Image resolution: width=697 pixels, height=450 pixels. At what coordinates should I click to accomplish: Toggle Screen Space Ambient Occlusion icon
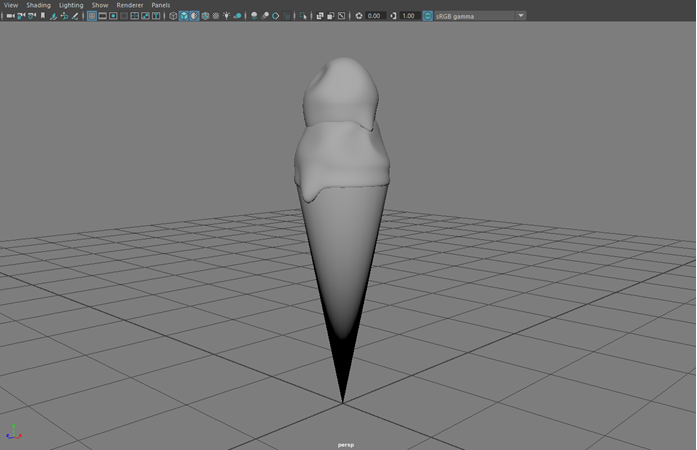pyautogui.click(x=254, y=16)
